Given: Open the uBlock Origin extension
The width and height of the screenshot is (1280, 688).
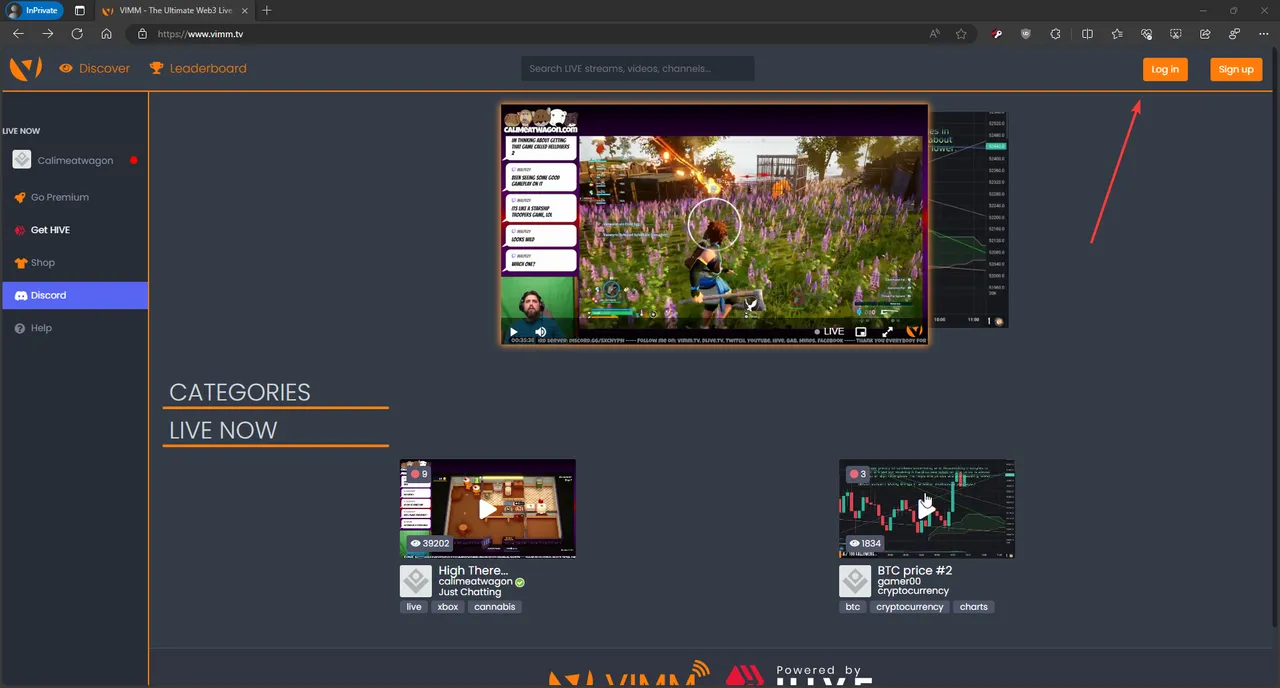Looking at the screenshot, I should [1026, 33].
